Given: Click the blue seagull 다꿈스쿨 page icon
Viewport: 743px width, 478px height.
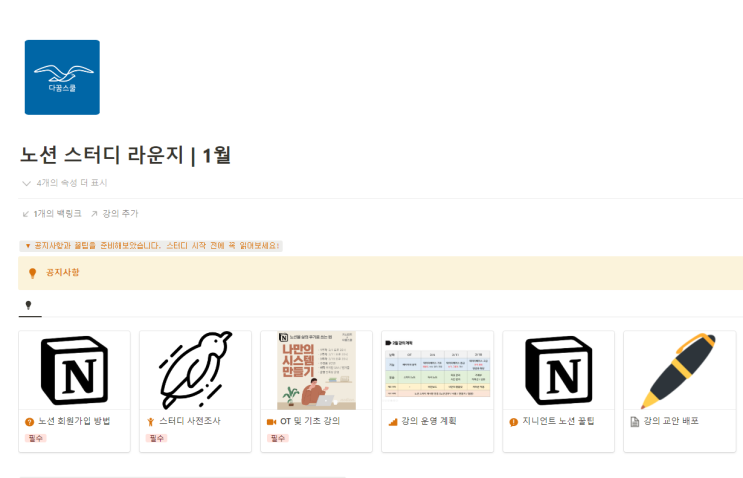Looking at the screenshot, I should 62,77.
